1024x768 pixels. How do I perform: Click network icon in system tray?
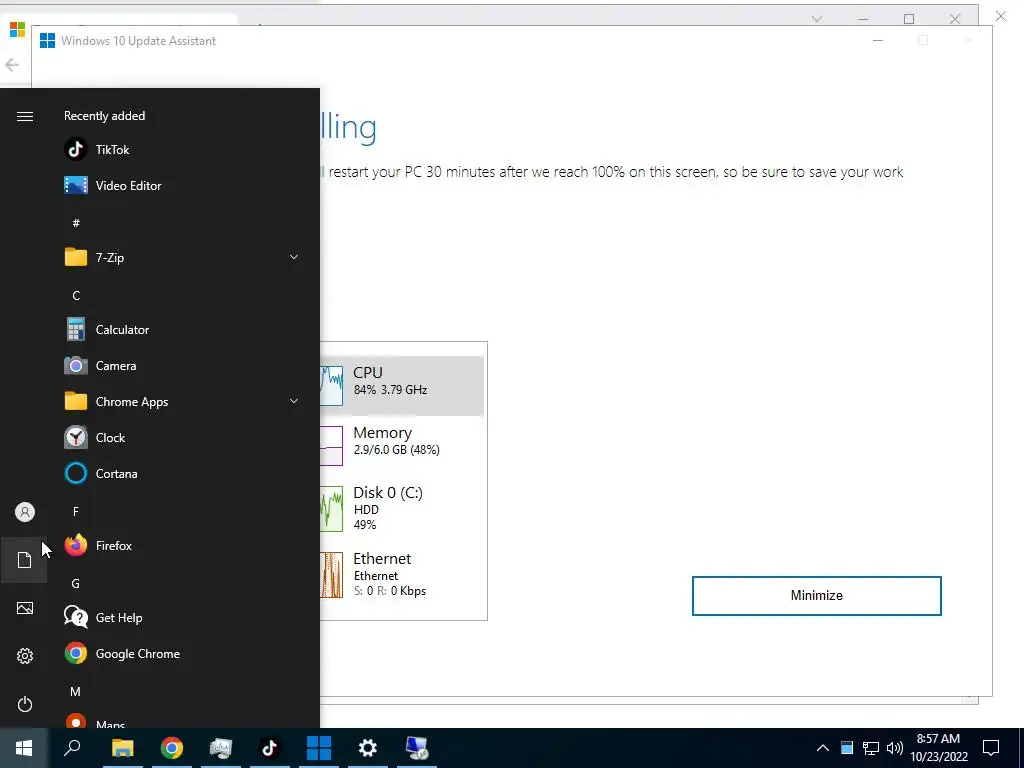871,748
